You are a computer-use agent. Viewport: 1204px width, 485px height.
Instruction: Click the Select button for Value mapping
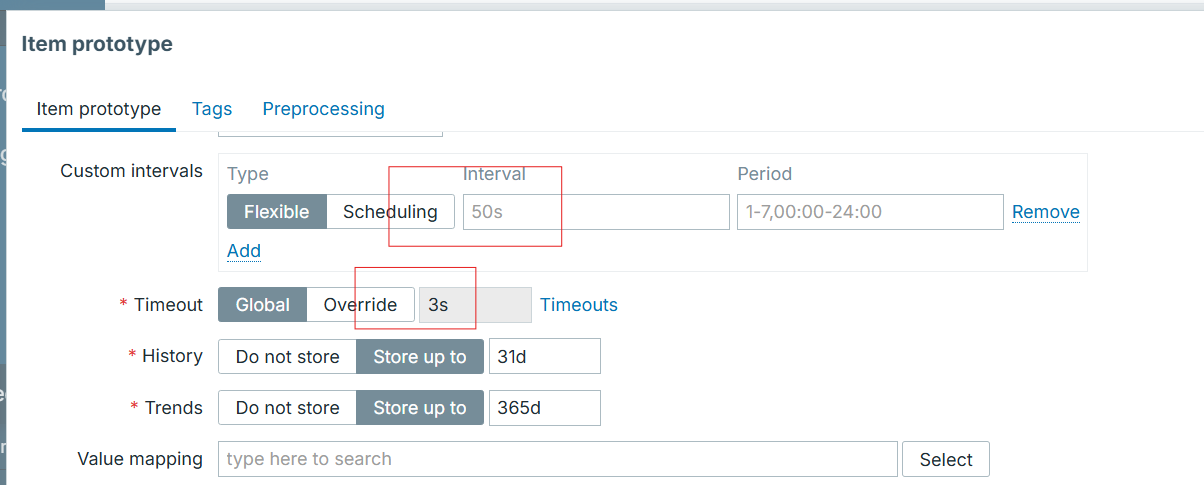(x=946, y=459)
